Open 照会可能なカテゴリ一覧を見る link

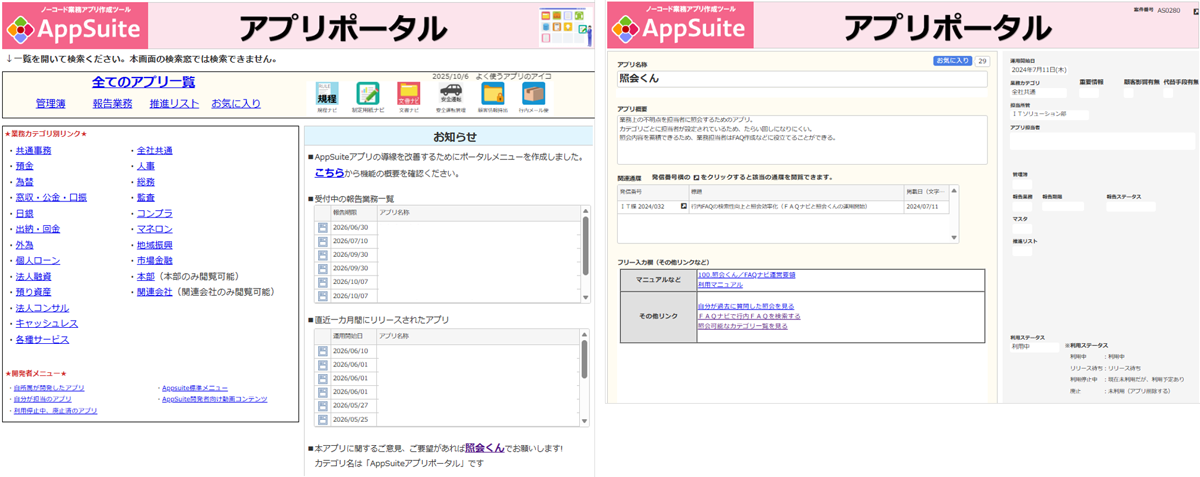[743, 326]
